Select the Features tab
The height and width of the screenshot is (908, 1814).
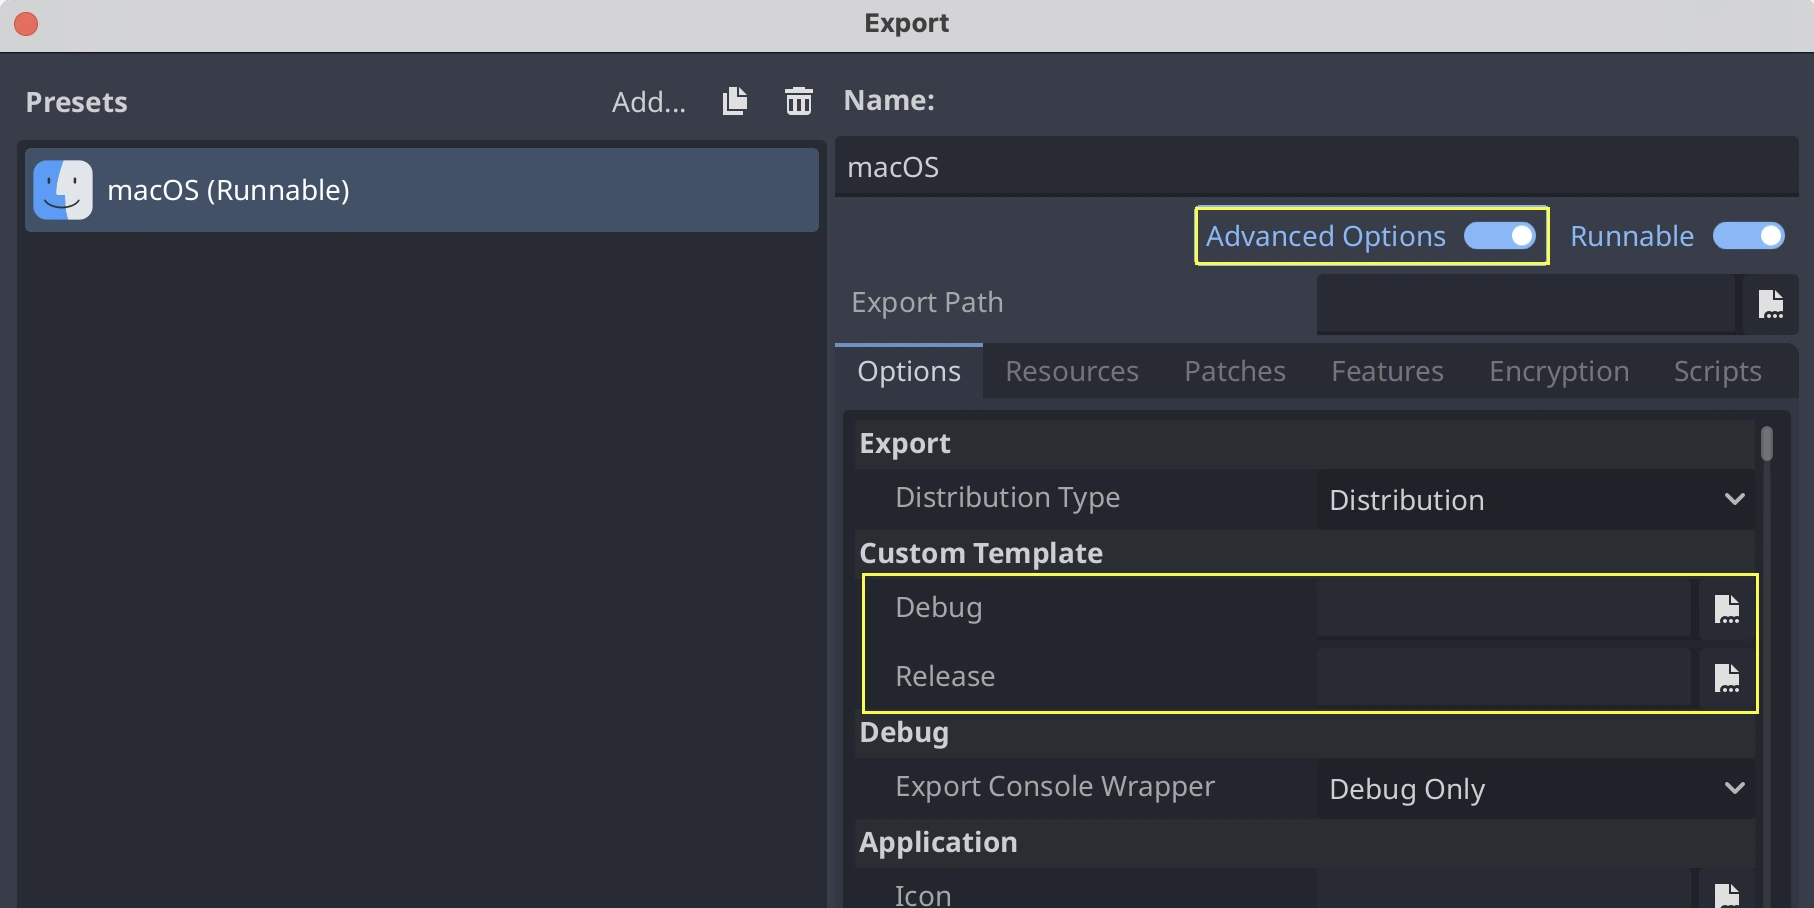coord(1387,372)
